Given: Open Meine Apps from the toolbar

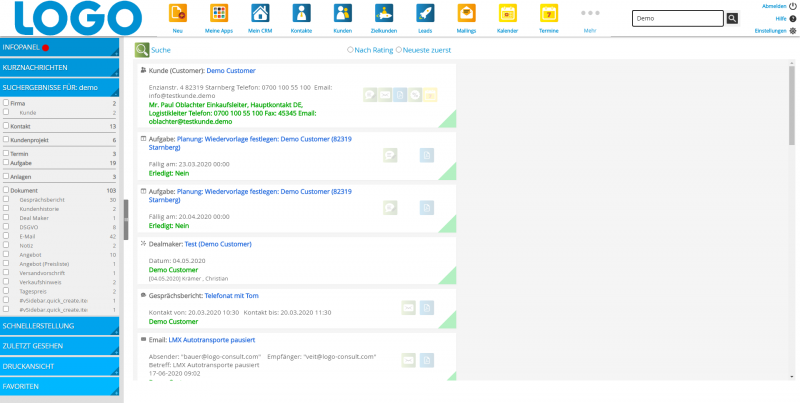Looking at the screenshot, I should pyautogui.click(x=219, y=14).
